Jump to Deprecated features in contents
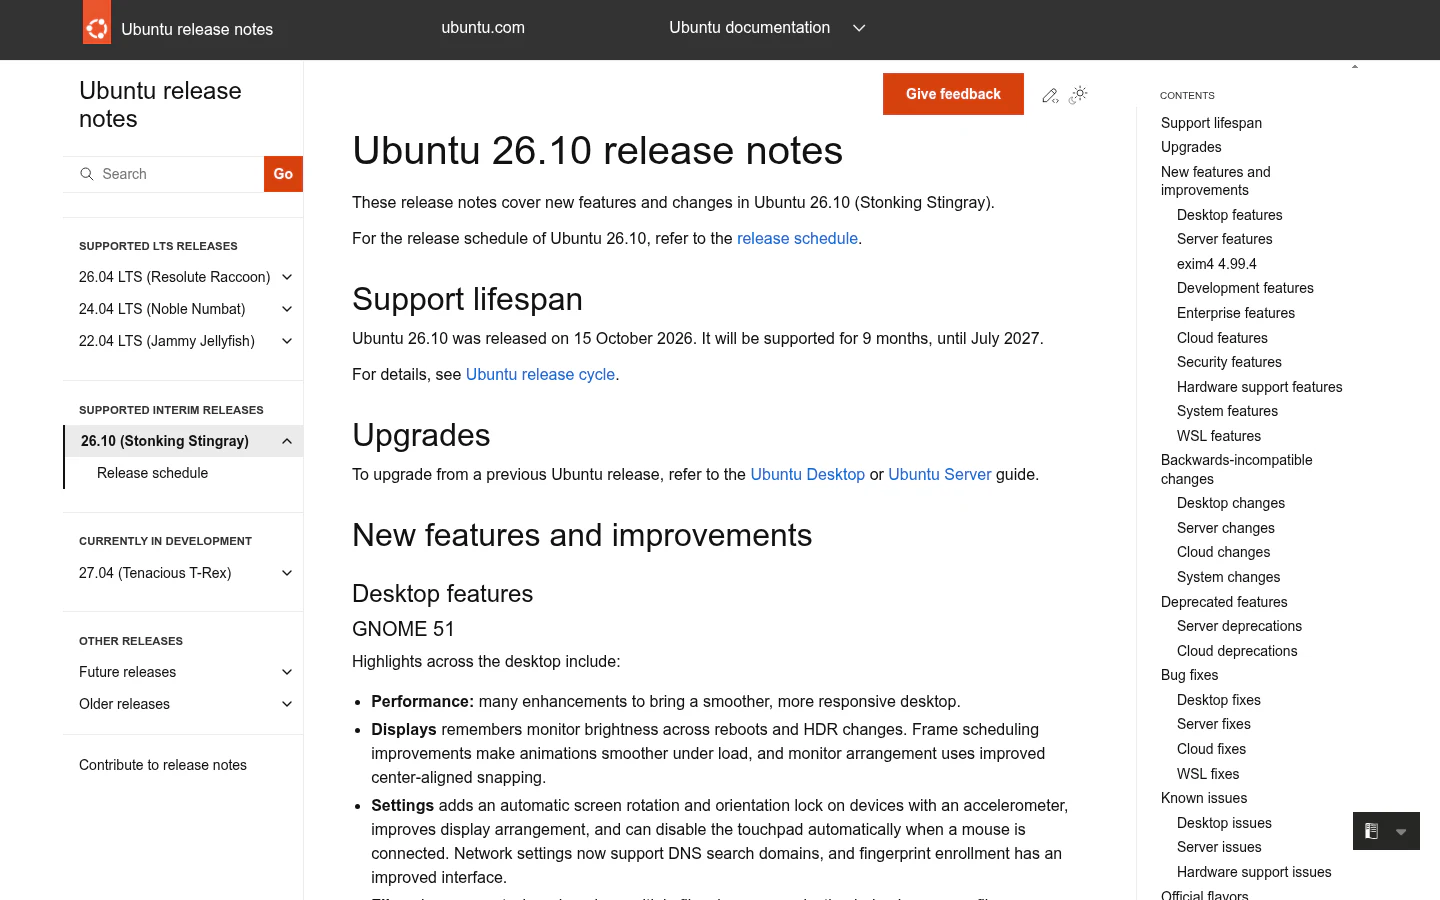The width and height of the screenshot is (1440, 900). click(1224, 602)
